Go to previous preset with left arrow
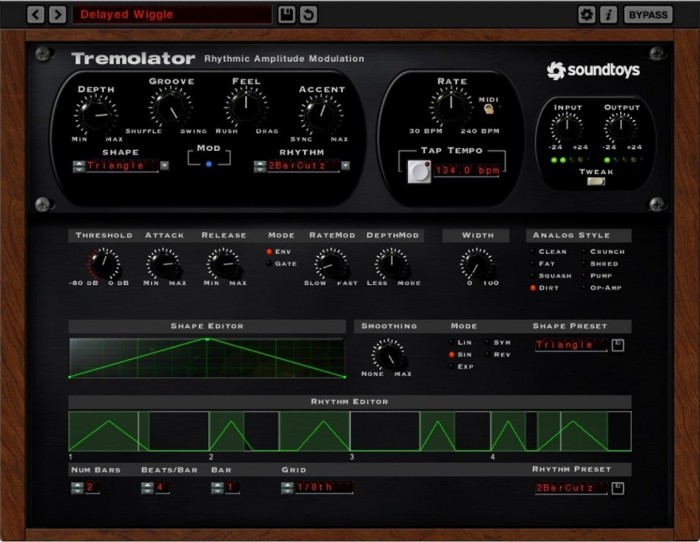Screen dimensions: 700x542 36,14
